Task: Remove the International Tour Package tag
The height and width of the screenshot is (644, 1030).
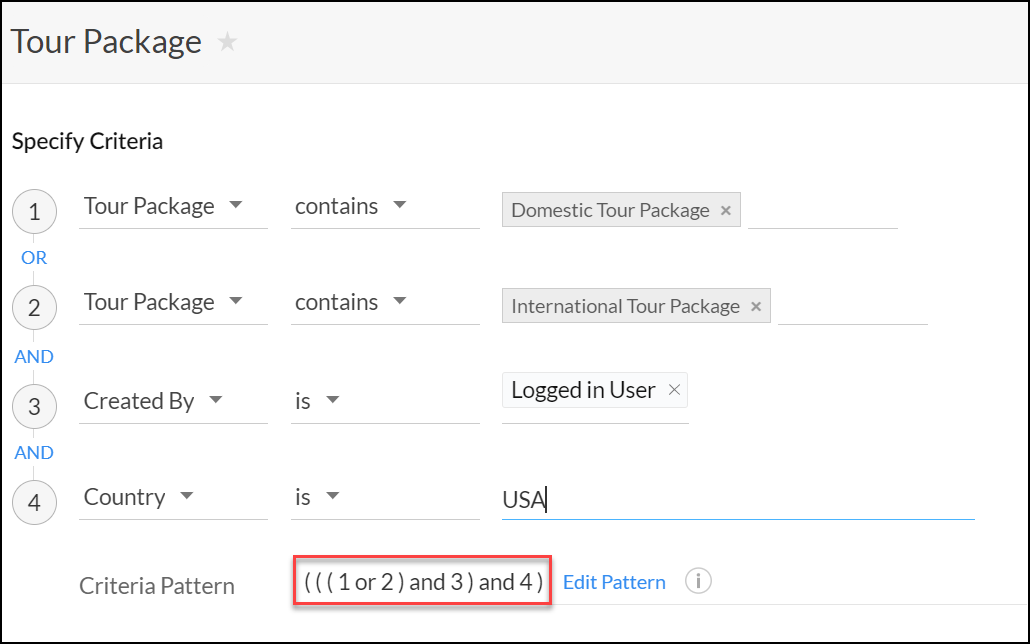Action: 756,306
